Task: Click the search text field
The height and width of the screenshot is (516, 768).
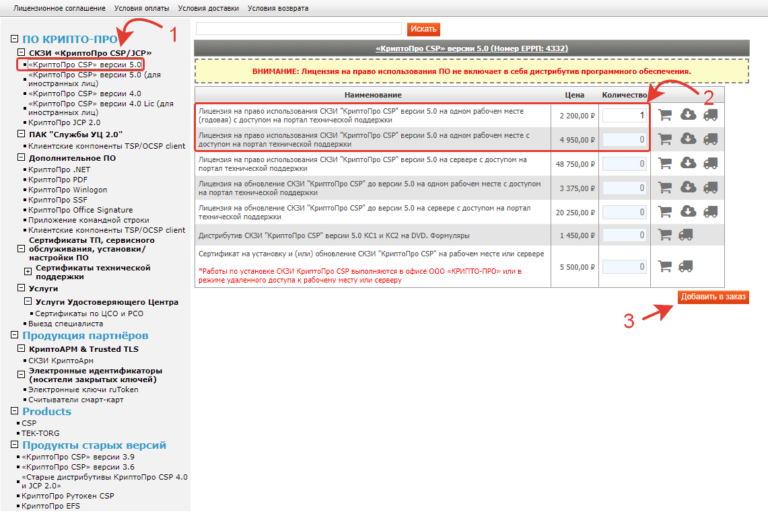Action: (299, 29)
